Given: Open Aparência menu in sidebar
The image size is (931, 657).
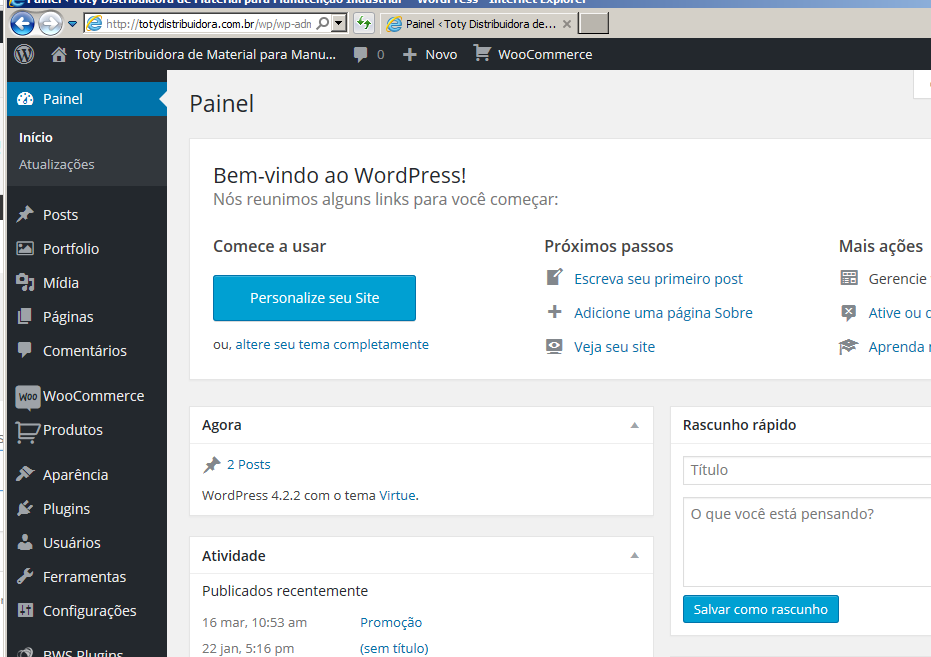Looking at the screenshot, I should coord(75,475).
